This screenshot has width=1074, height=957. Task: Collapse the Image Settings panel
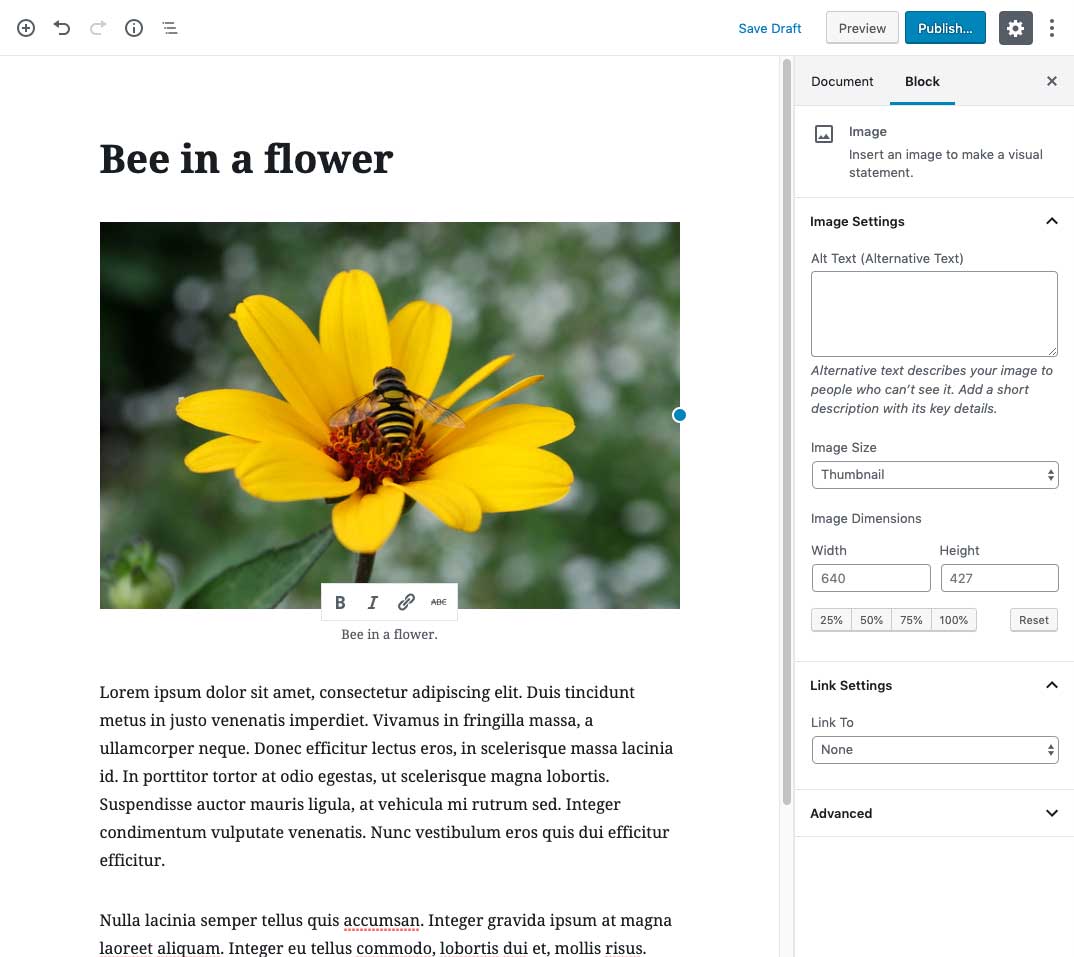(1051, 221)
